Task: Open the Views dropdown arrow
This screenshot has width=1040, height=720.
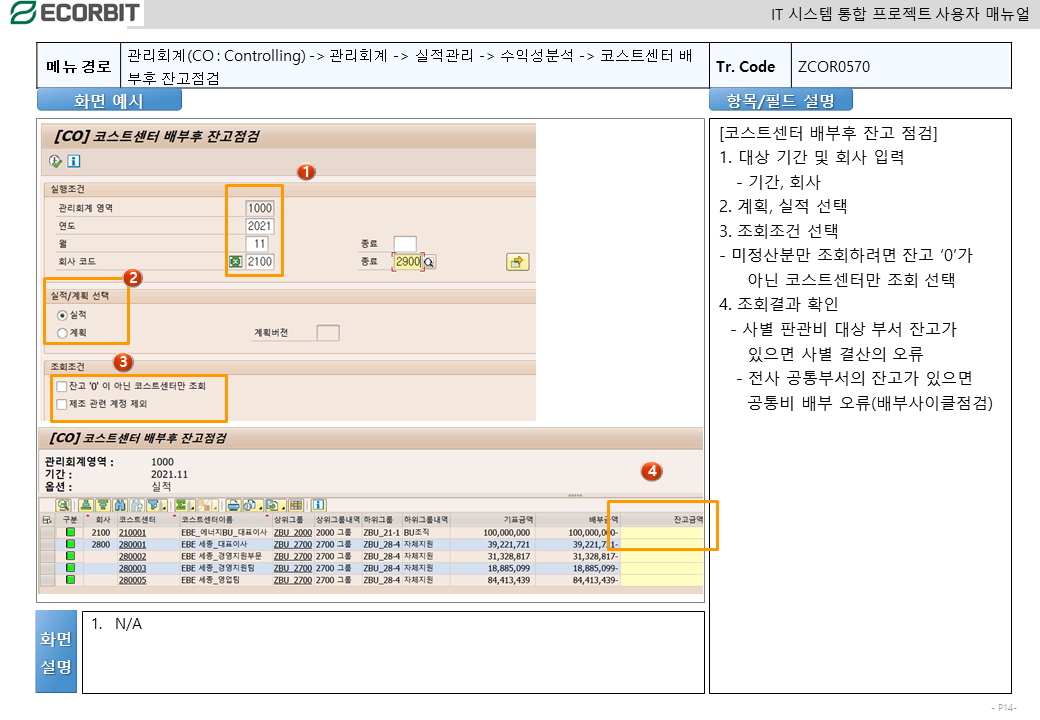Action: [260, 507]
